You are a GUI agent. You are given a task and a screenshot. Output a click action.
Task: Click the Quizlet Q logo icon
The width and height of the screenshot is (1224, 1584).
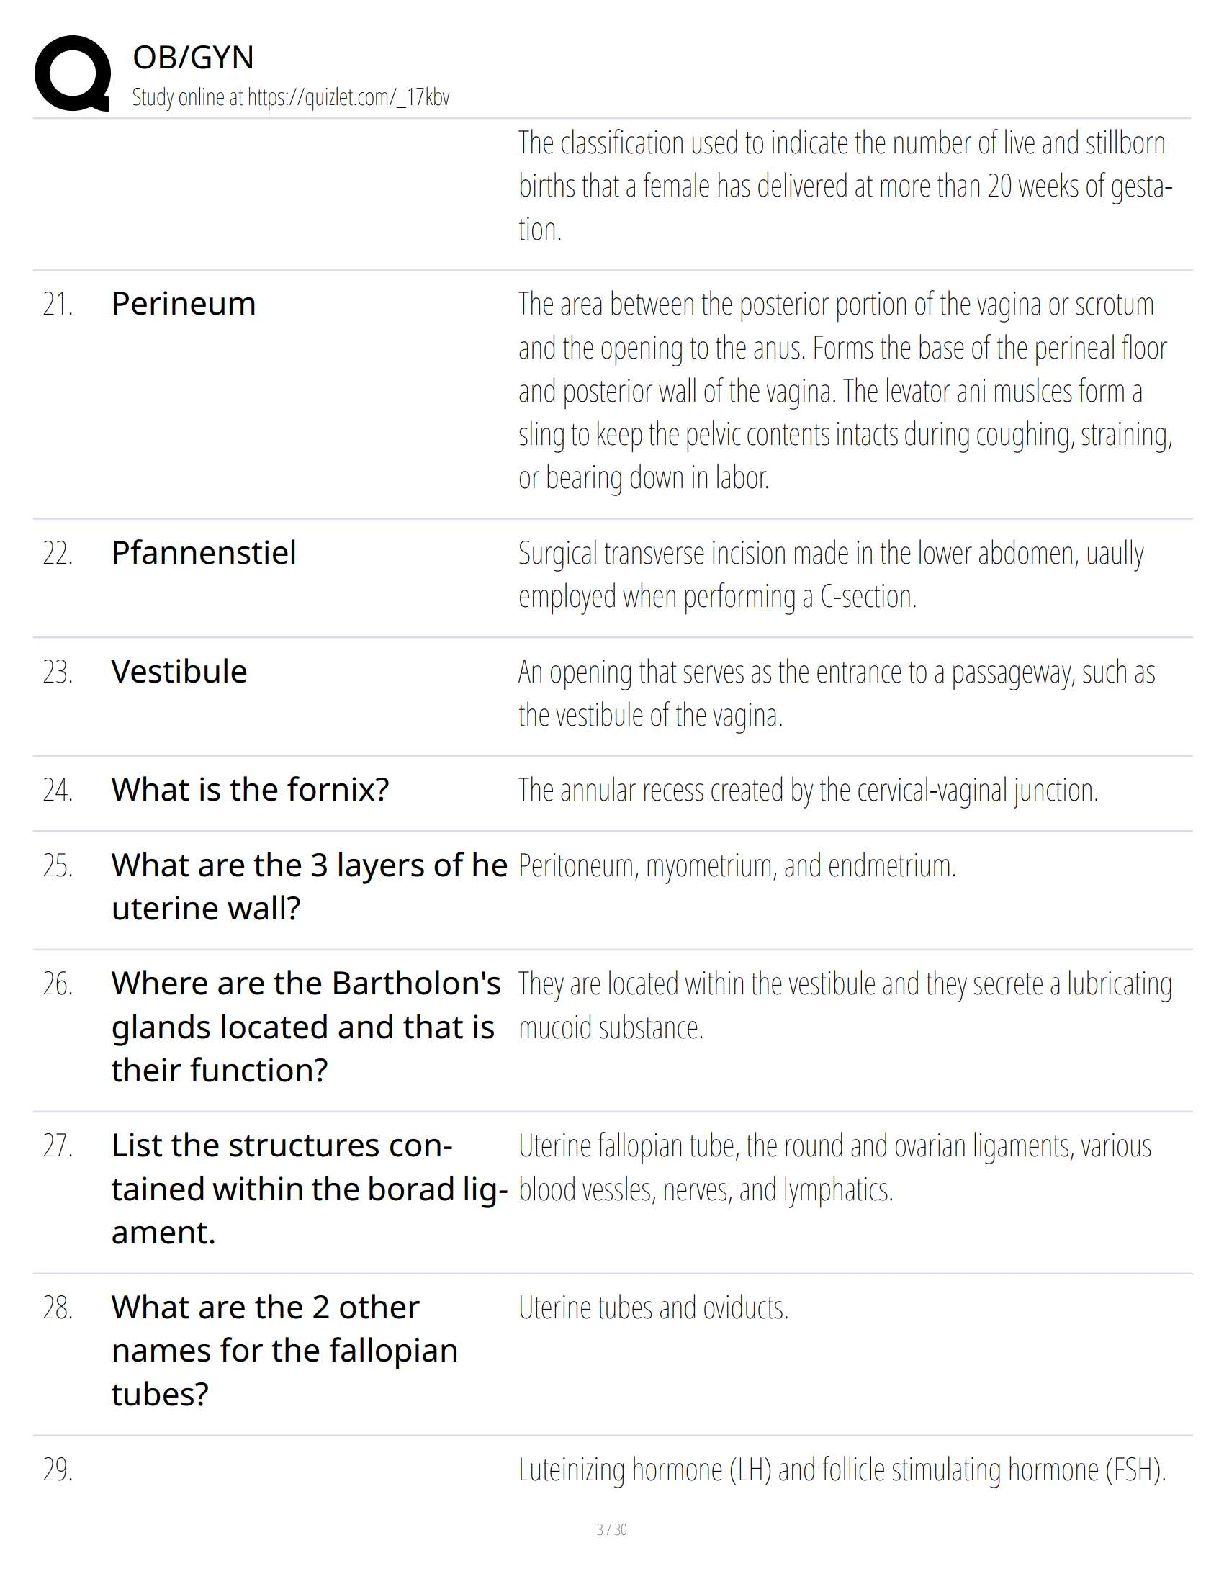[x=72, y=72]
